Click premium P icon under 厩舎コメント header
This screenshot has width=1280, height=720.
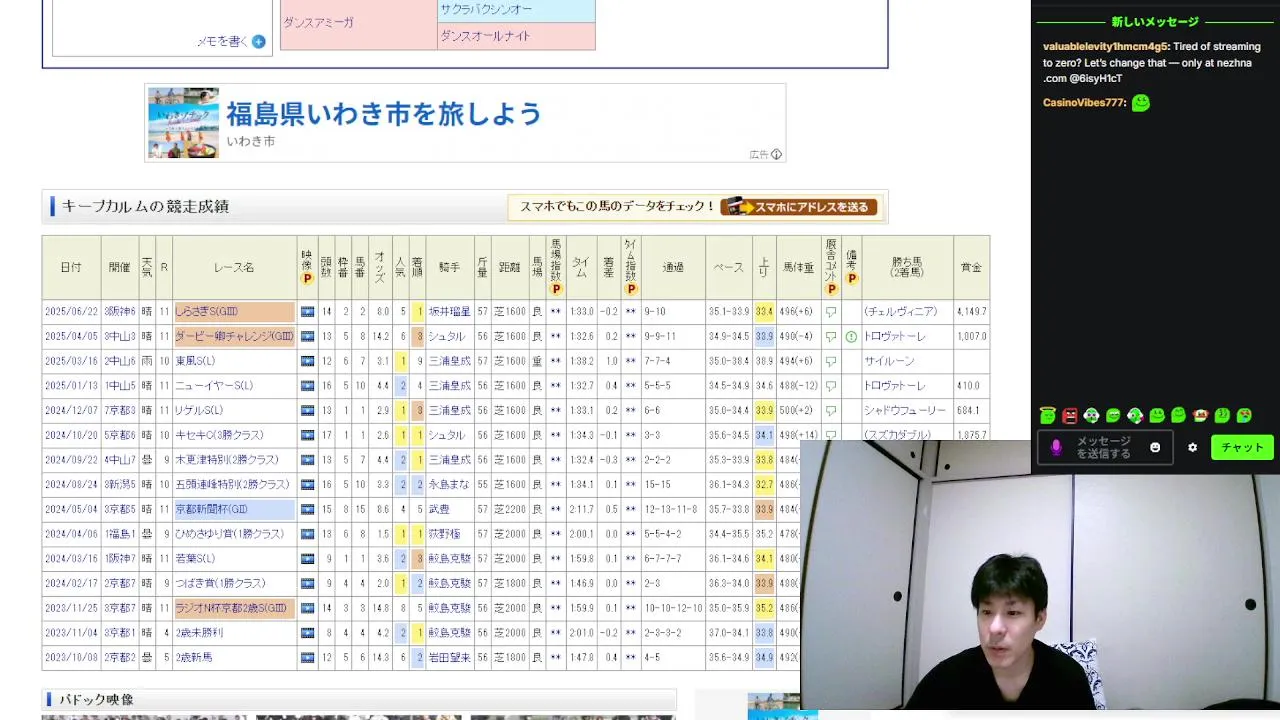831,289
